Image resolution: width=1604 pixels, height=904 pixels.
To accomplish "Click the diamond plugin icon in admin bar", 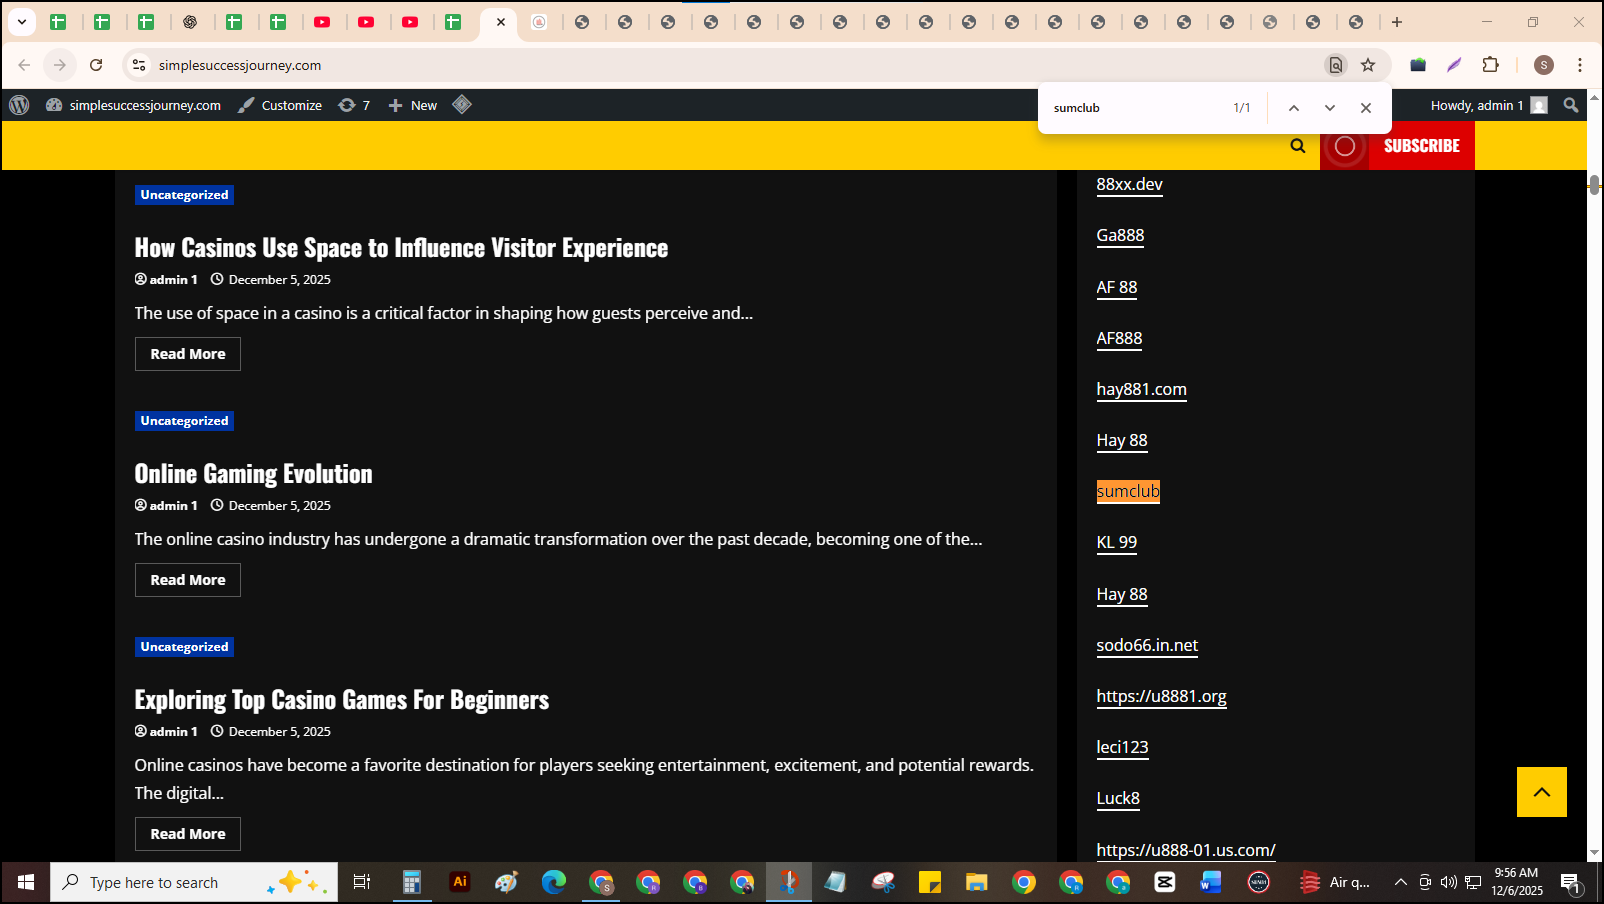I will click(x=462, y=104).
